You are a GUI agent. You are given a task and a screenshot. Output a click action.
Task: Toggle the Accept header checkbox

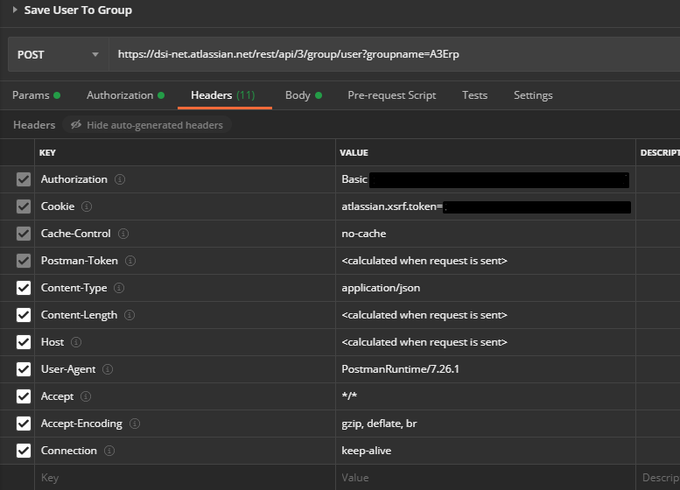tap(23, 396)
